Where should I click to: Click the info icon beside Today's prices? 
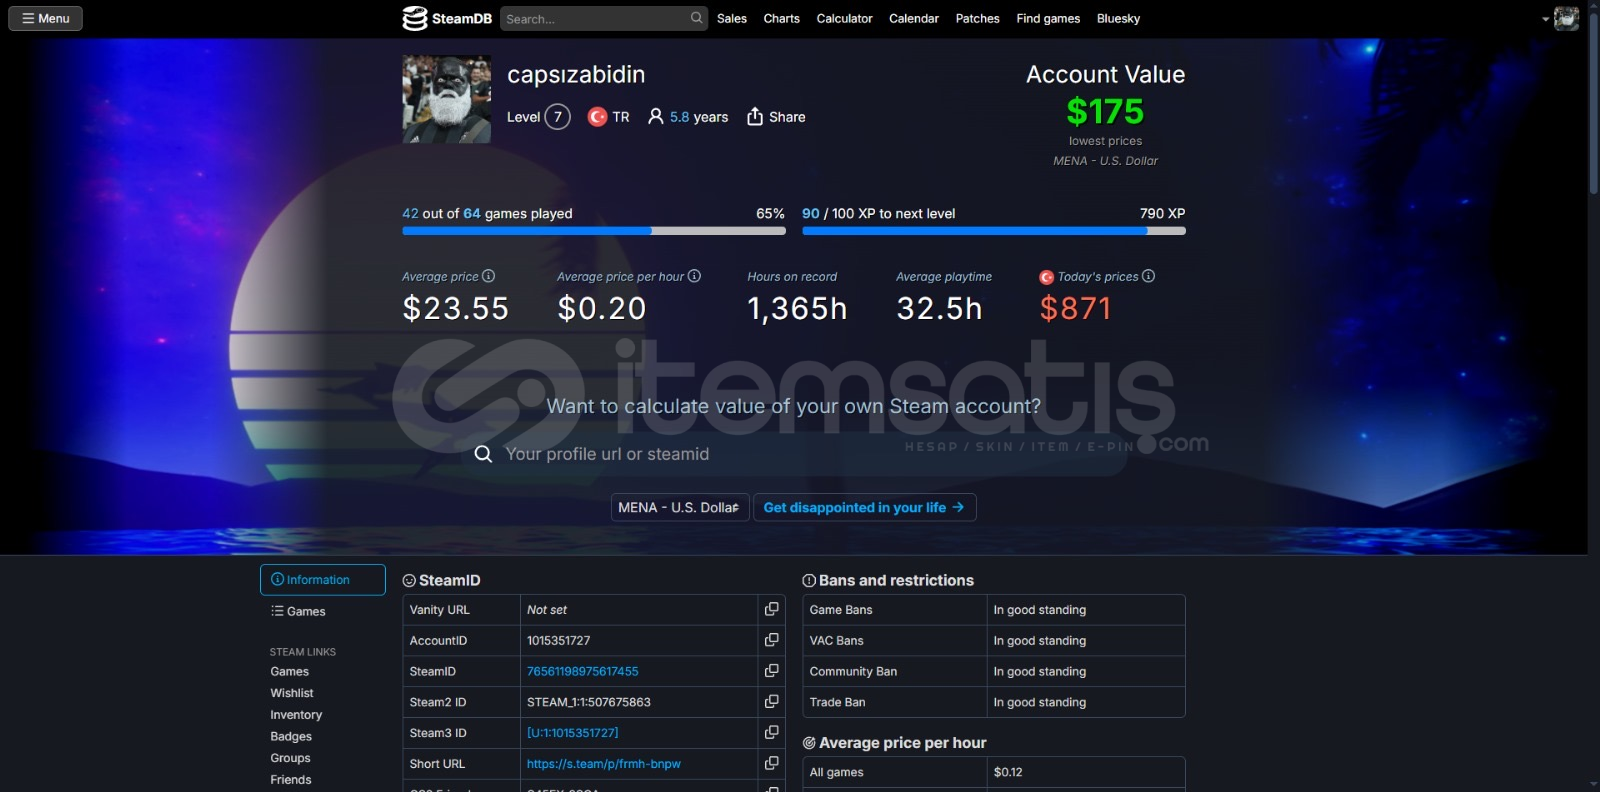(x=1148, y=276)
